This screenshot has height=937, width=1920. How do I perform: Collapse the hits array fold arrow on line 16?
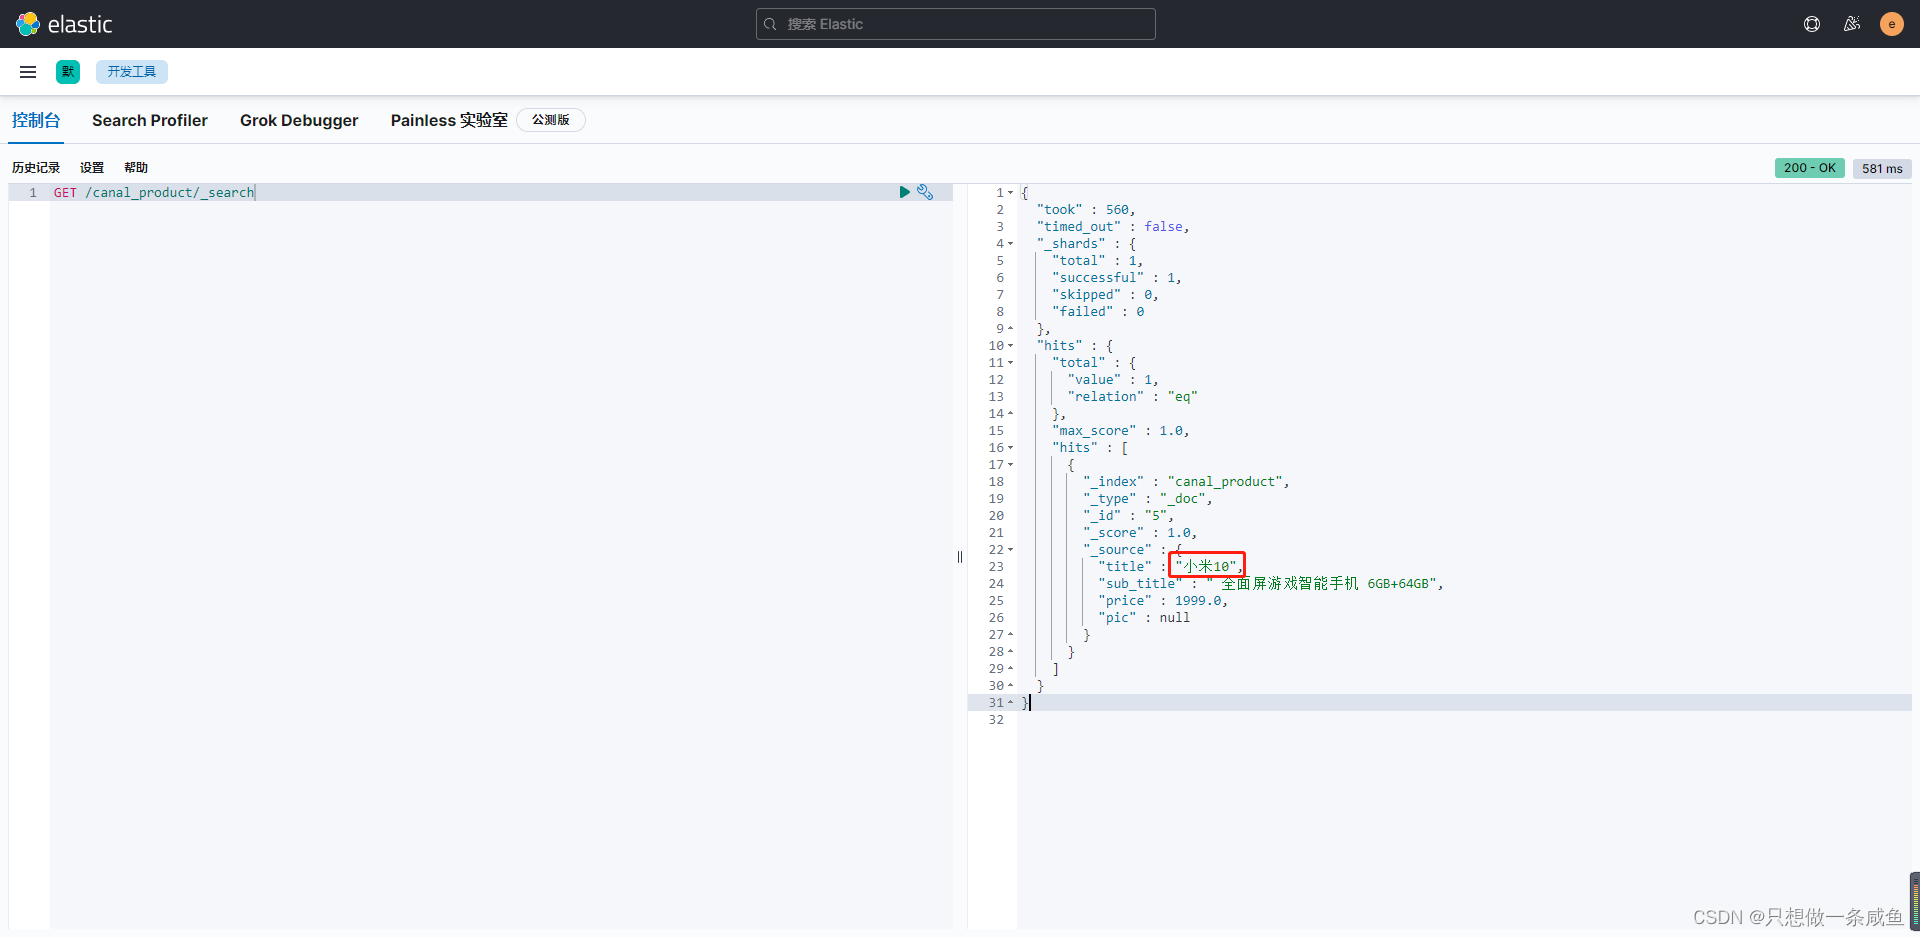click(x=1011, y=448)
